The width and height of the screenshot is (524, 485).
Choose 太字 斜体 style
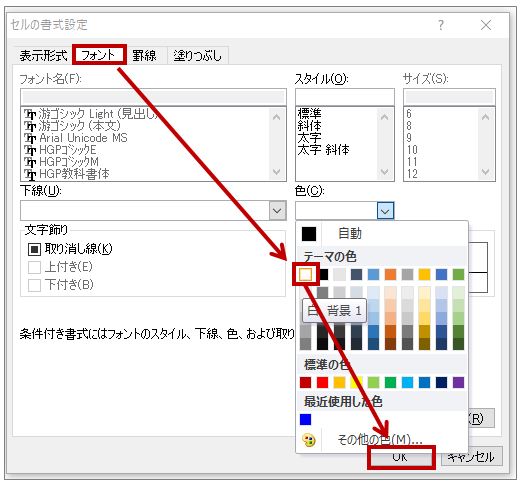point(323,150)
